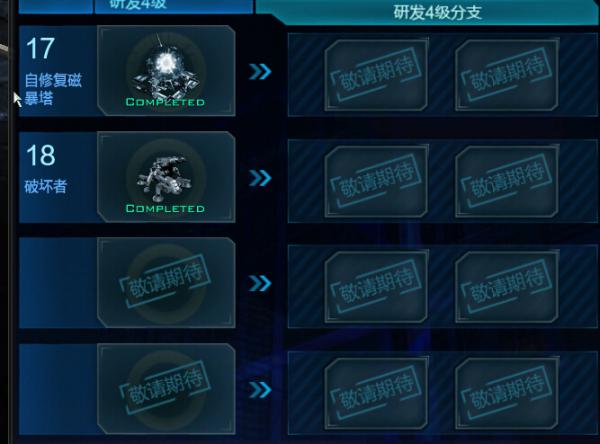Select the row label 17 自修复磁暴塔
Image resolution: width=600 pixels, height=444 pixels.
point(53,71)
